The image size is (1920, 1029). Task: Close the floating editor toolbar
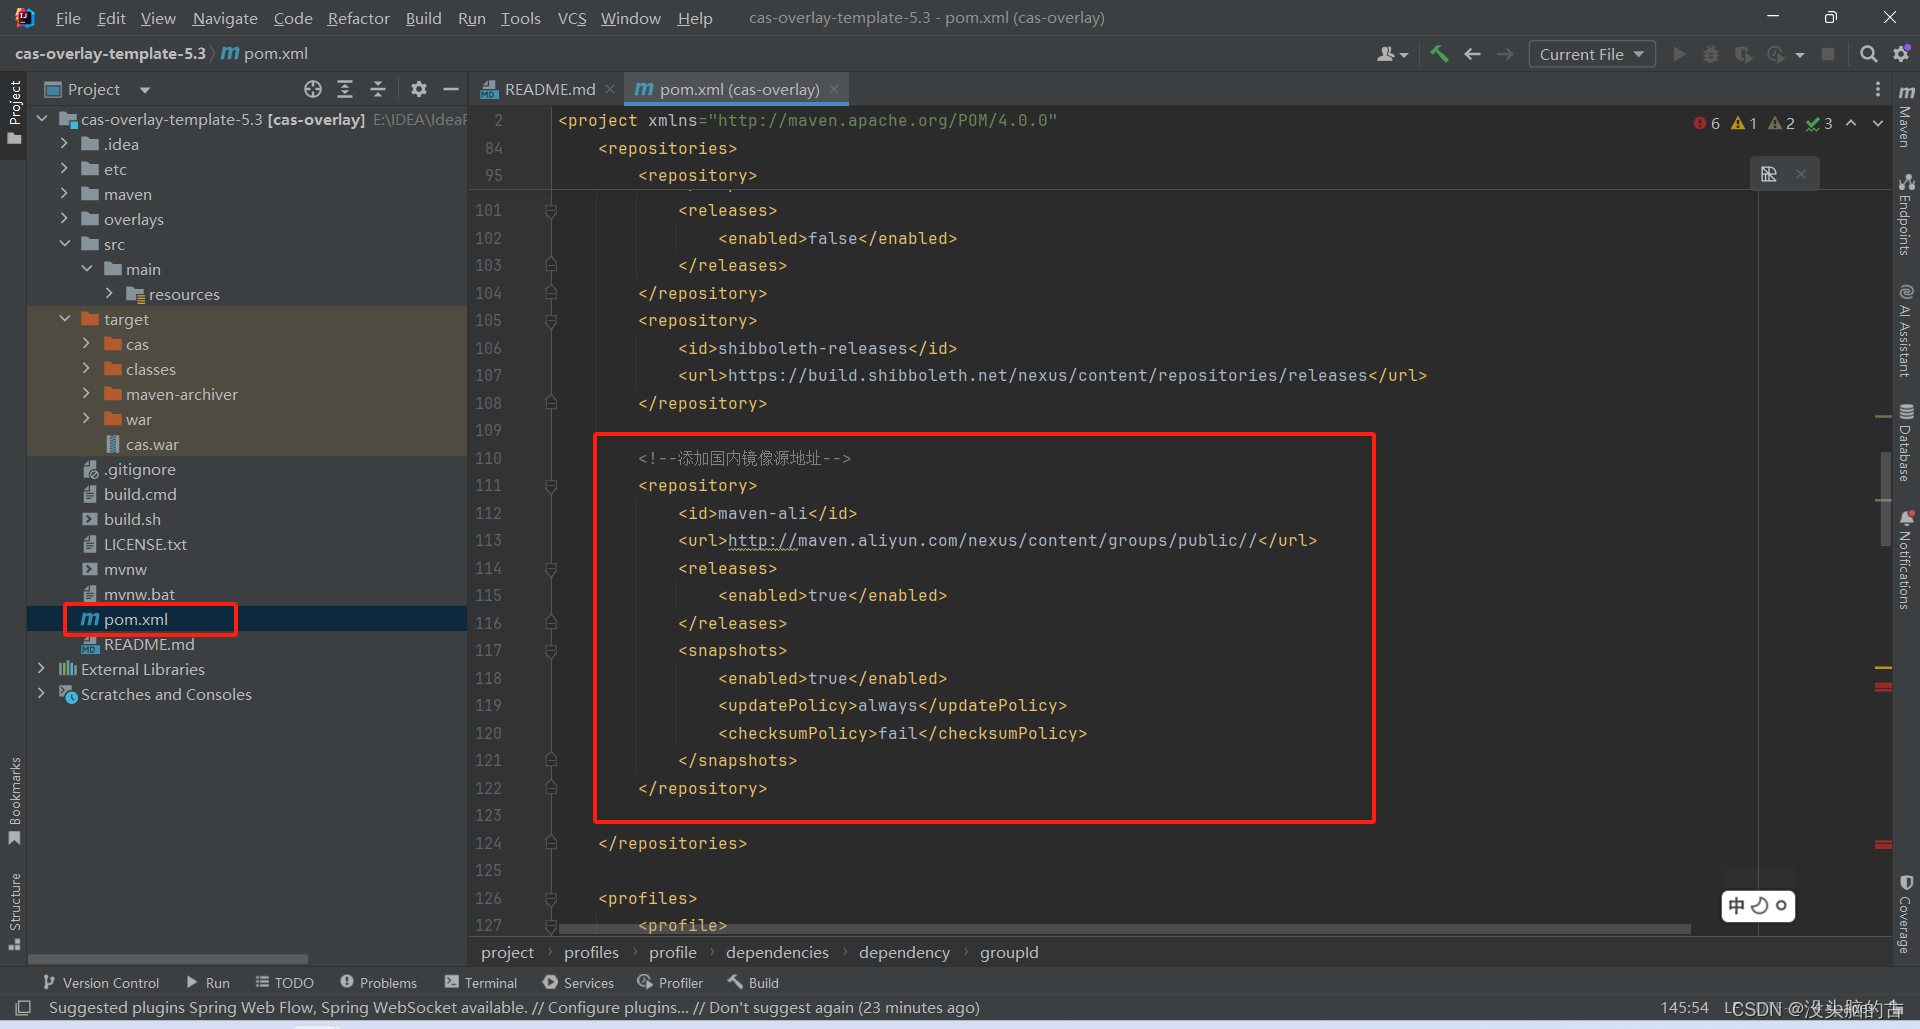pos(1801,174)
